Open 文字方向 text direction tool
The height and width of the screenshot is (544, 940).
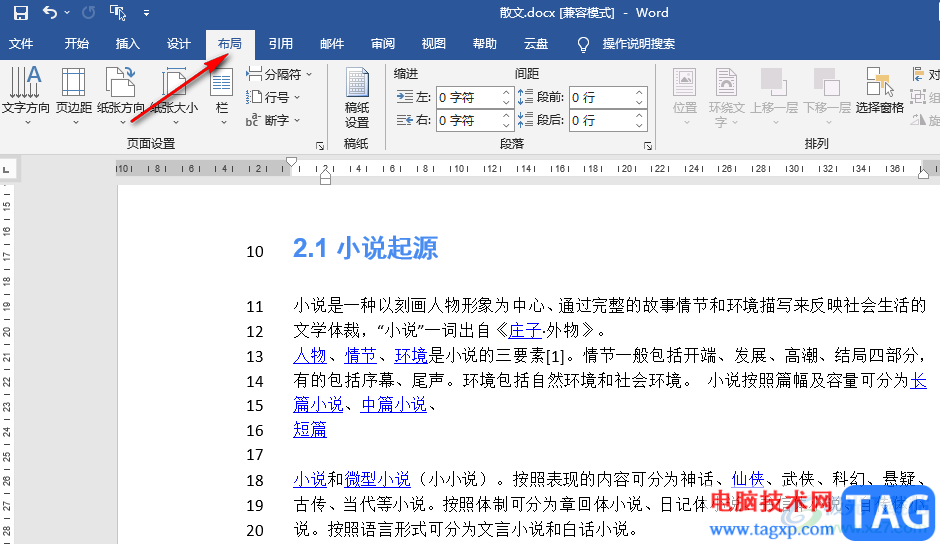coord(25,95)
